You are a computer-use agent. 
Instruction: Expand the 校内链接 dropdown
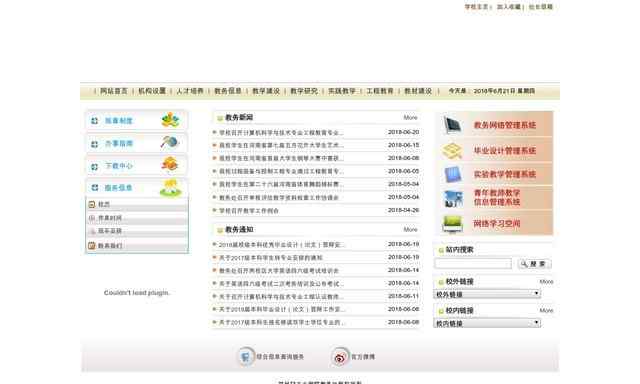click(487, 323)
